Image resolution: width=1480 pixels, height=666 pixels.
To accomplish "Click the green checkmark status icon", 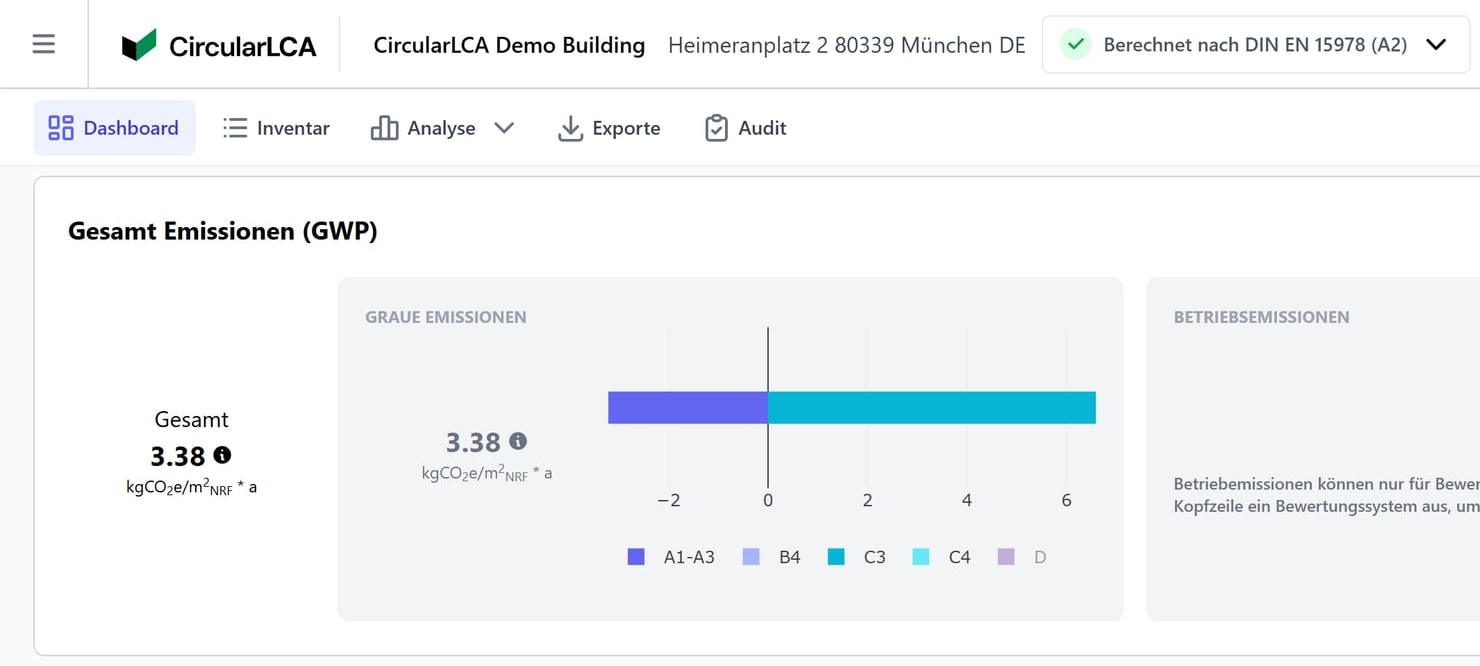I will point(1076,45).
